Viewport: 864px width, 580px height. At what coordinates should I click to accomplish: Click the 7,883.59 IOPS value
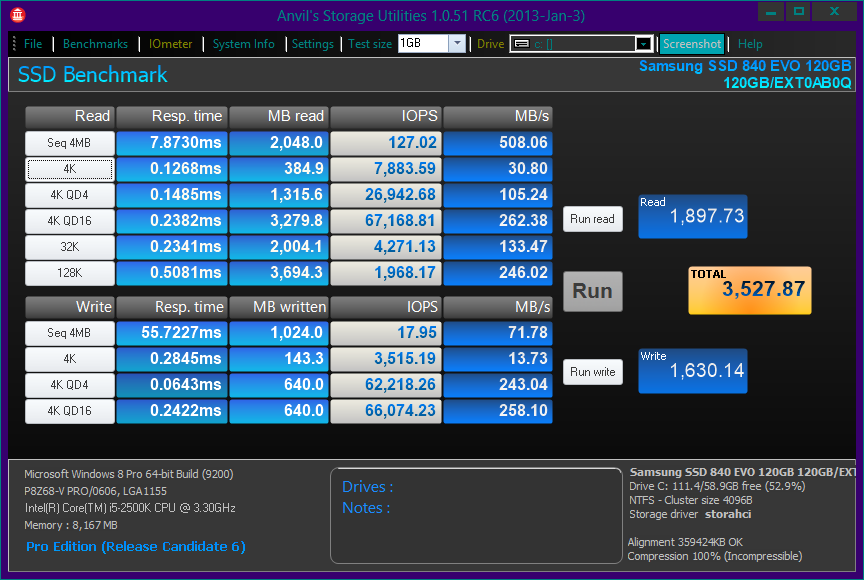(x=386, y=169)
